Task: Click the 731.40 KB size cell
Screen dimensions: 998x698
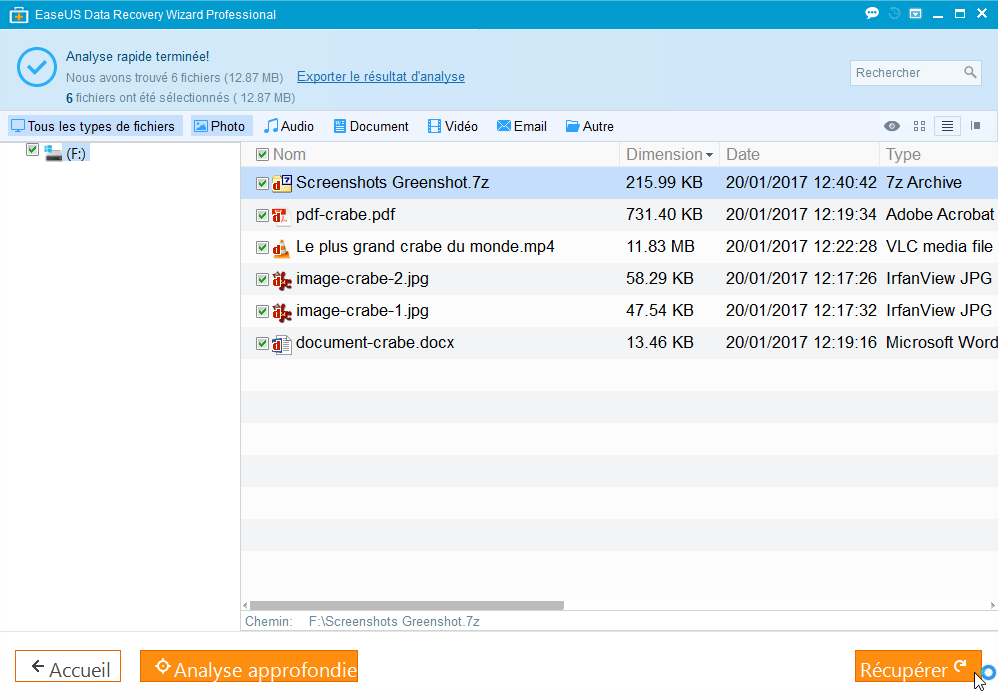Action: click(x=664, y=214)
